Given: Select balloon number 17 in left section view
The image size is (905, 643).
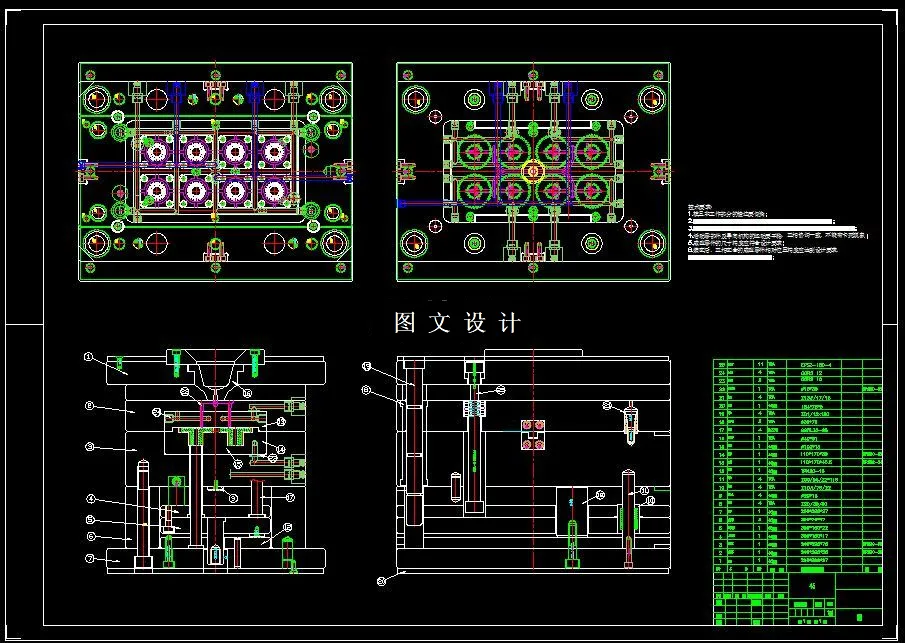Looking at the screenshot, I should pyautogui.click(x=290, y=497).
